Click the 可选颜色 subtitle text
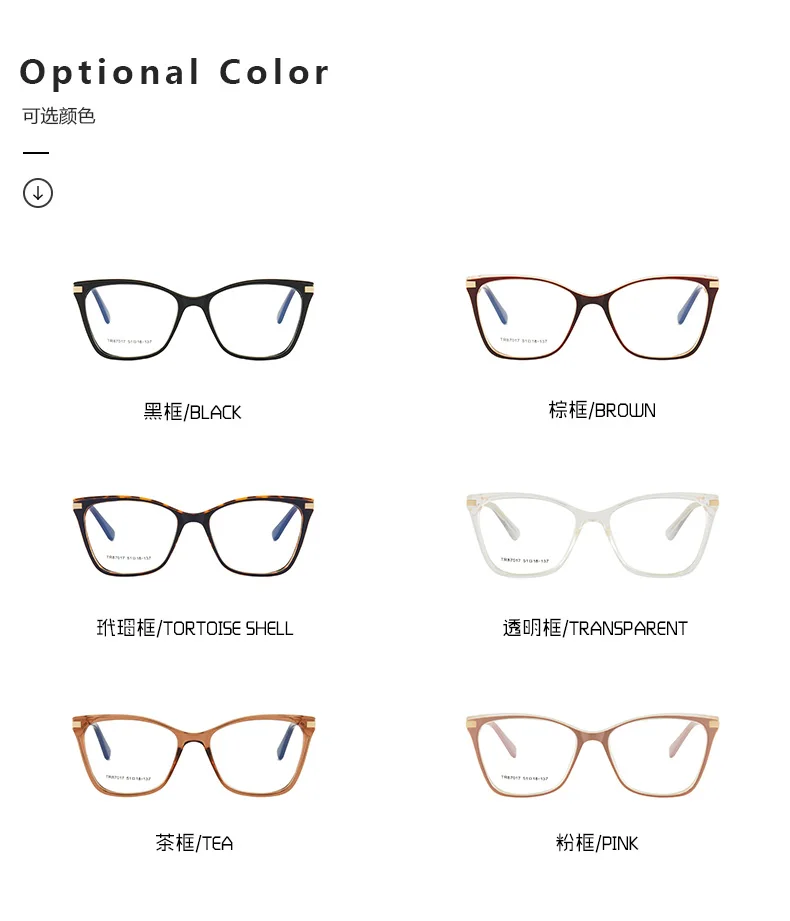 pyautogui.click(x=59, y=116)
